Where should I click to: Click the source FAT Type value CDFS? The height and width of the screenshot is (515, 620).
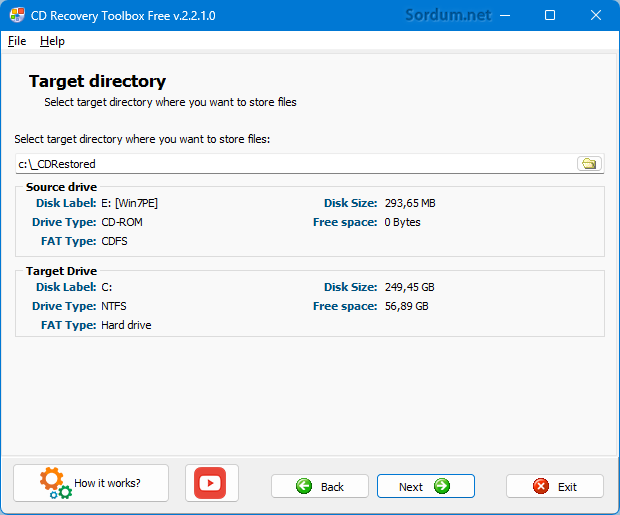pyautogui.click(x=114, y=241)
